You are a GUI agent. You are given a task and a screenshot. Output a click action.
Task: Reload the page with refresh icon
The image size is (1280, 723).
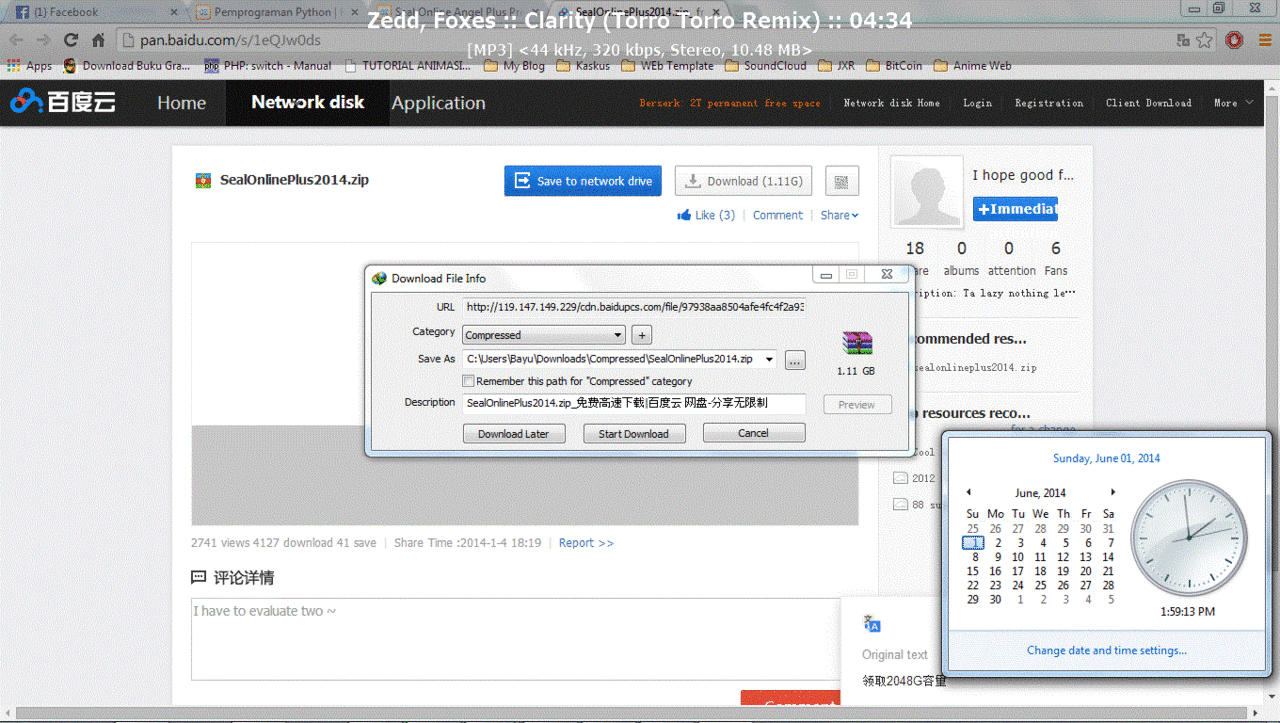pyautogui.click(x=70, y=41)
